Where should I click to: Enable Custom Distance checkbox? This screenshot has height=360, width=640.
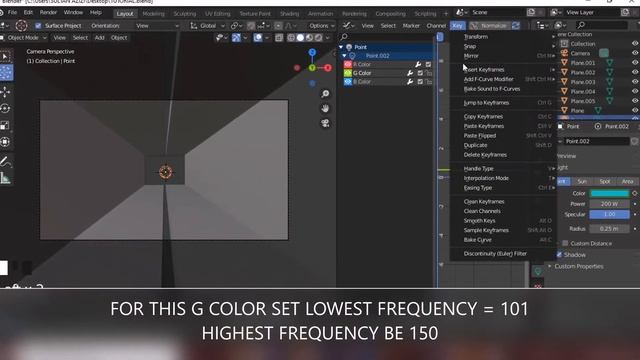pyautogui.click(x=565, y=243)
